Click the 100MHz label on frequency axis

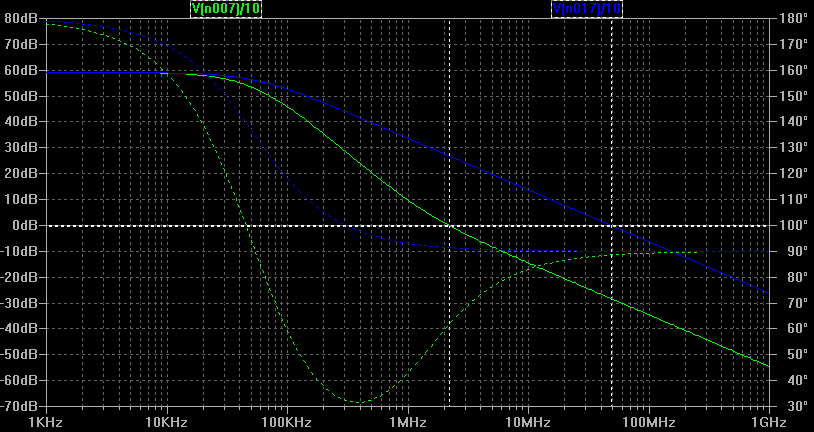648,423
